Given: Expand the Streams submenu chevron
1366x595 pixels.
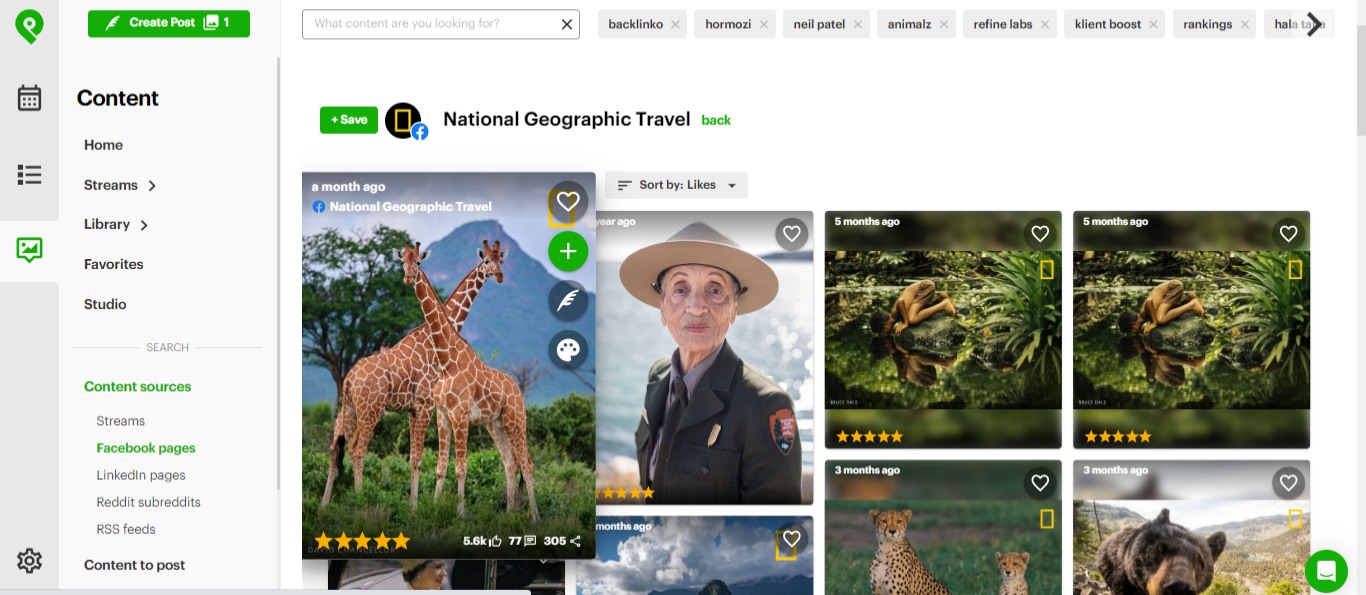Looking at the screenshot, I should click(x=152, y=185).
